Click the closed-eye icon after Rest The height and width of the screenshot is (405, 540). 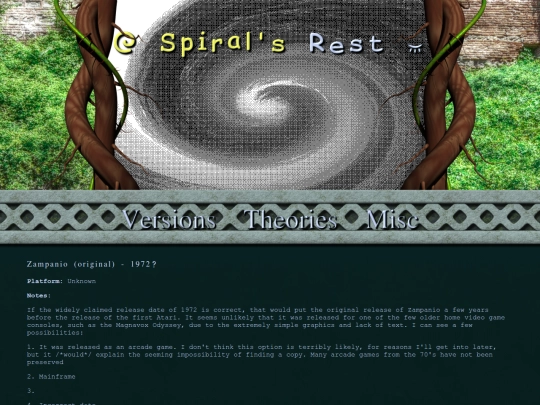(x=415, y=48)
